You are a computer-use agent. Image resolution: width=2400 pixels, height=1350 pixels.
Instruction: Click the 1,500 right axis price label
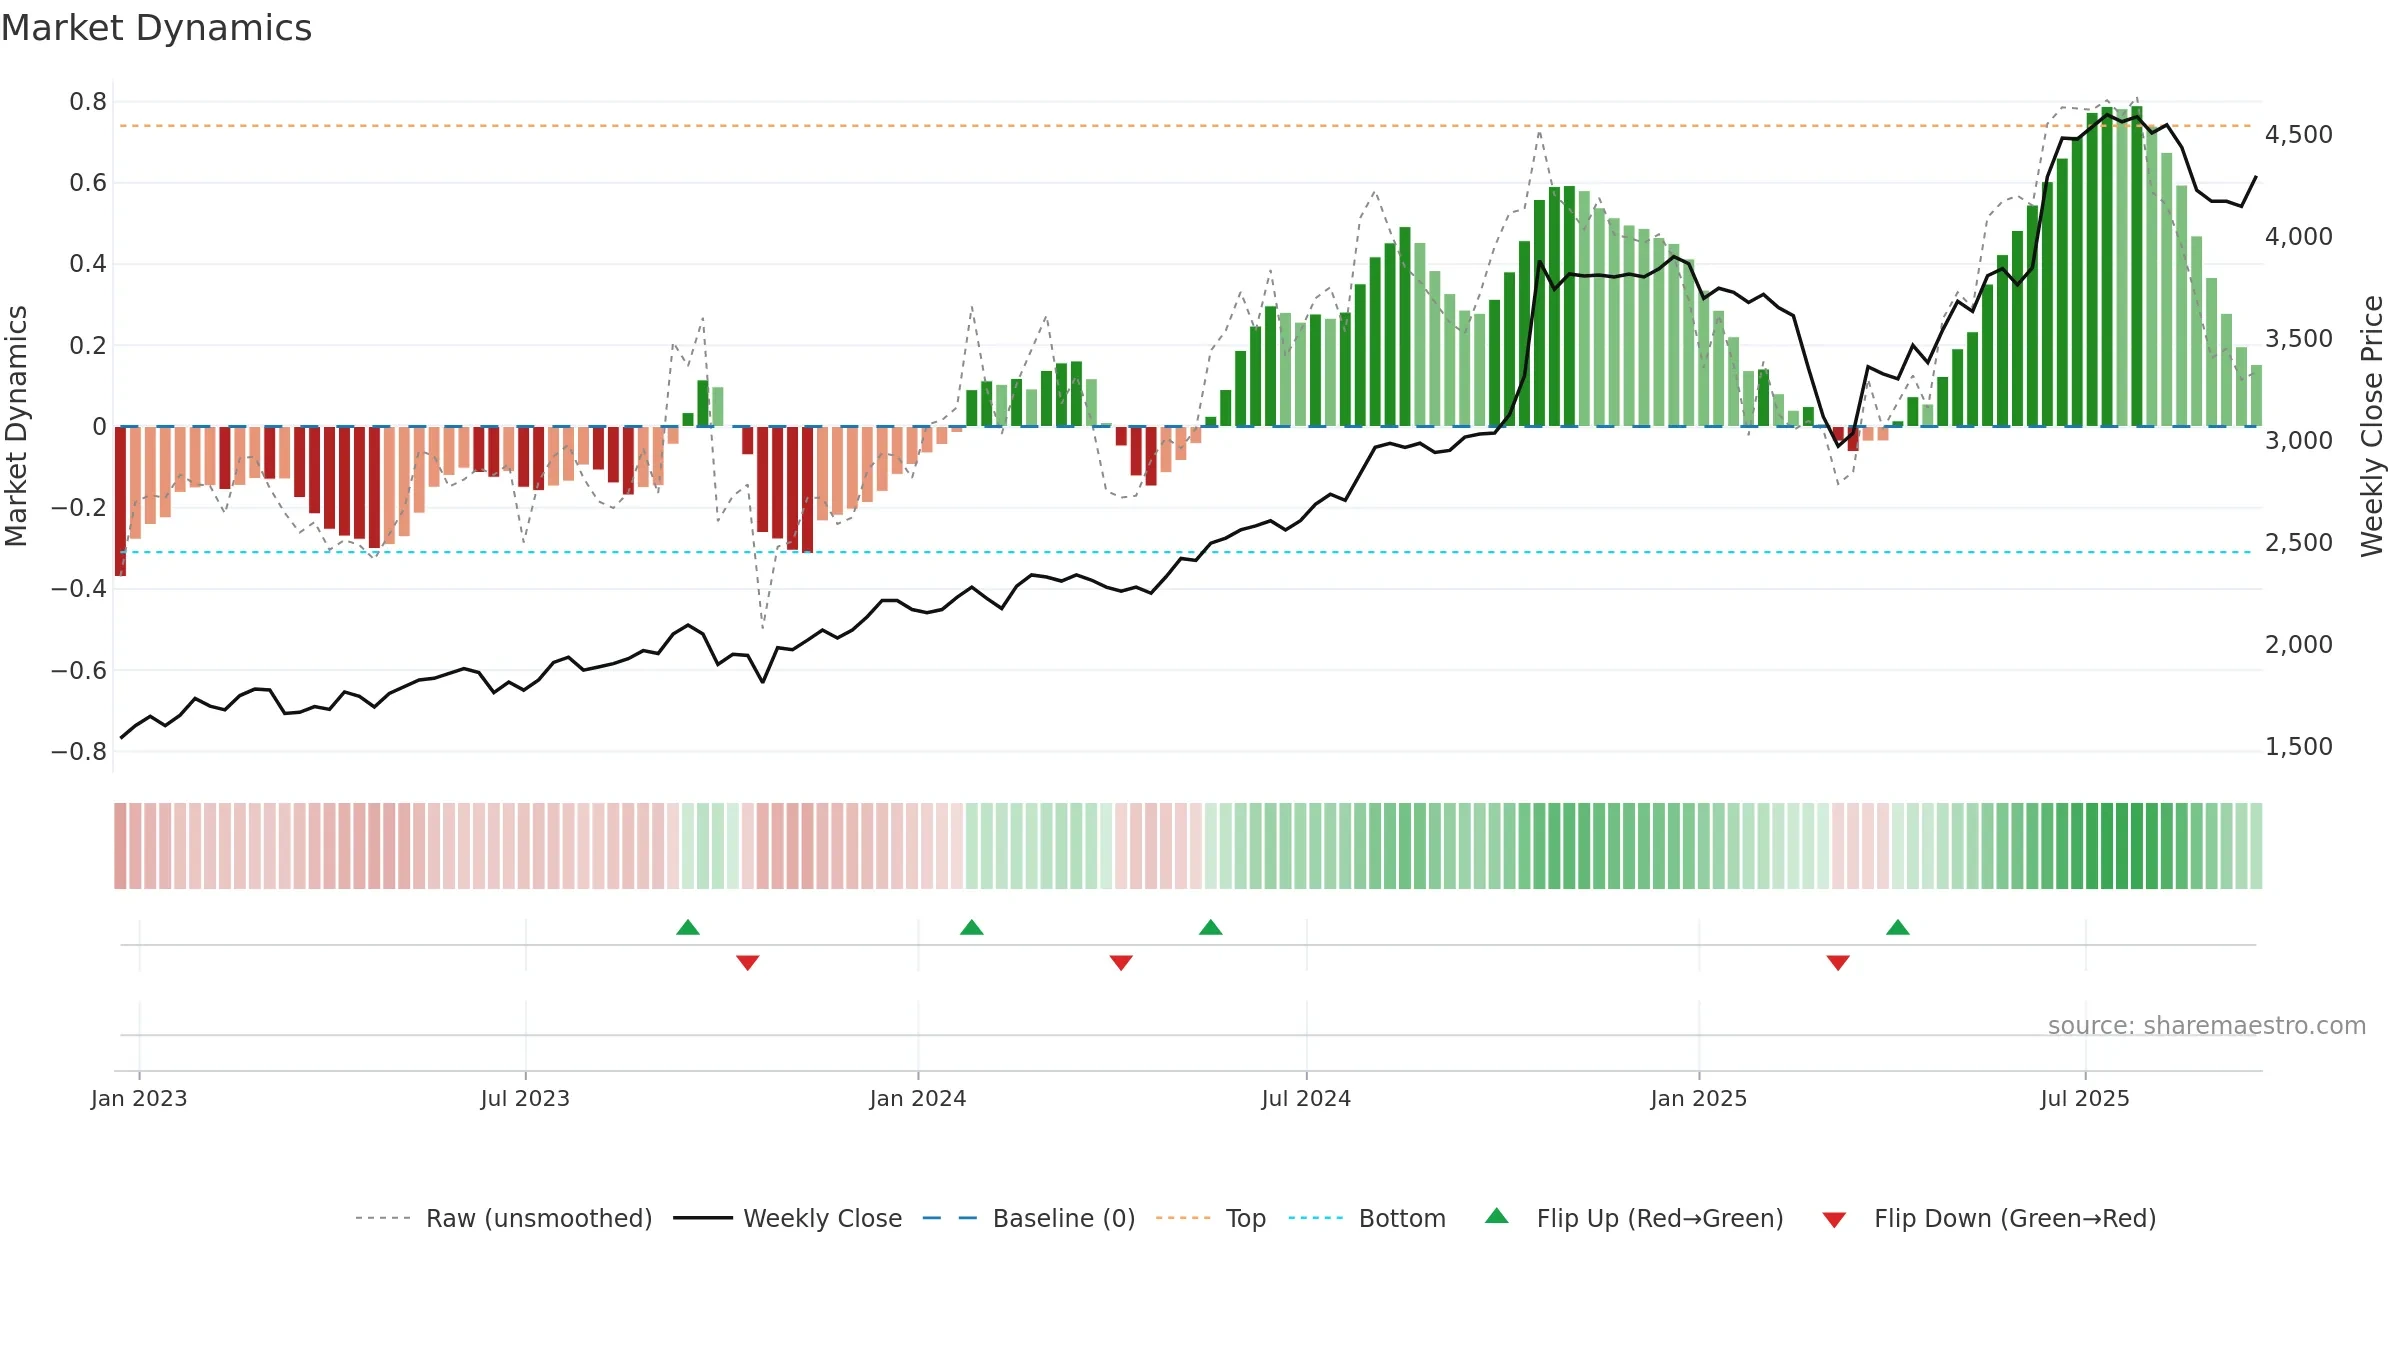2298,747
